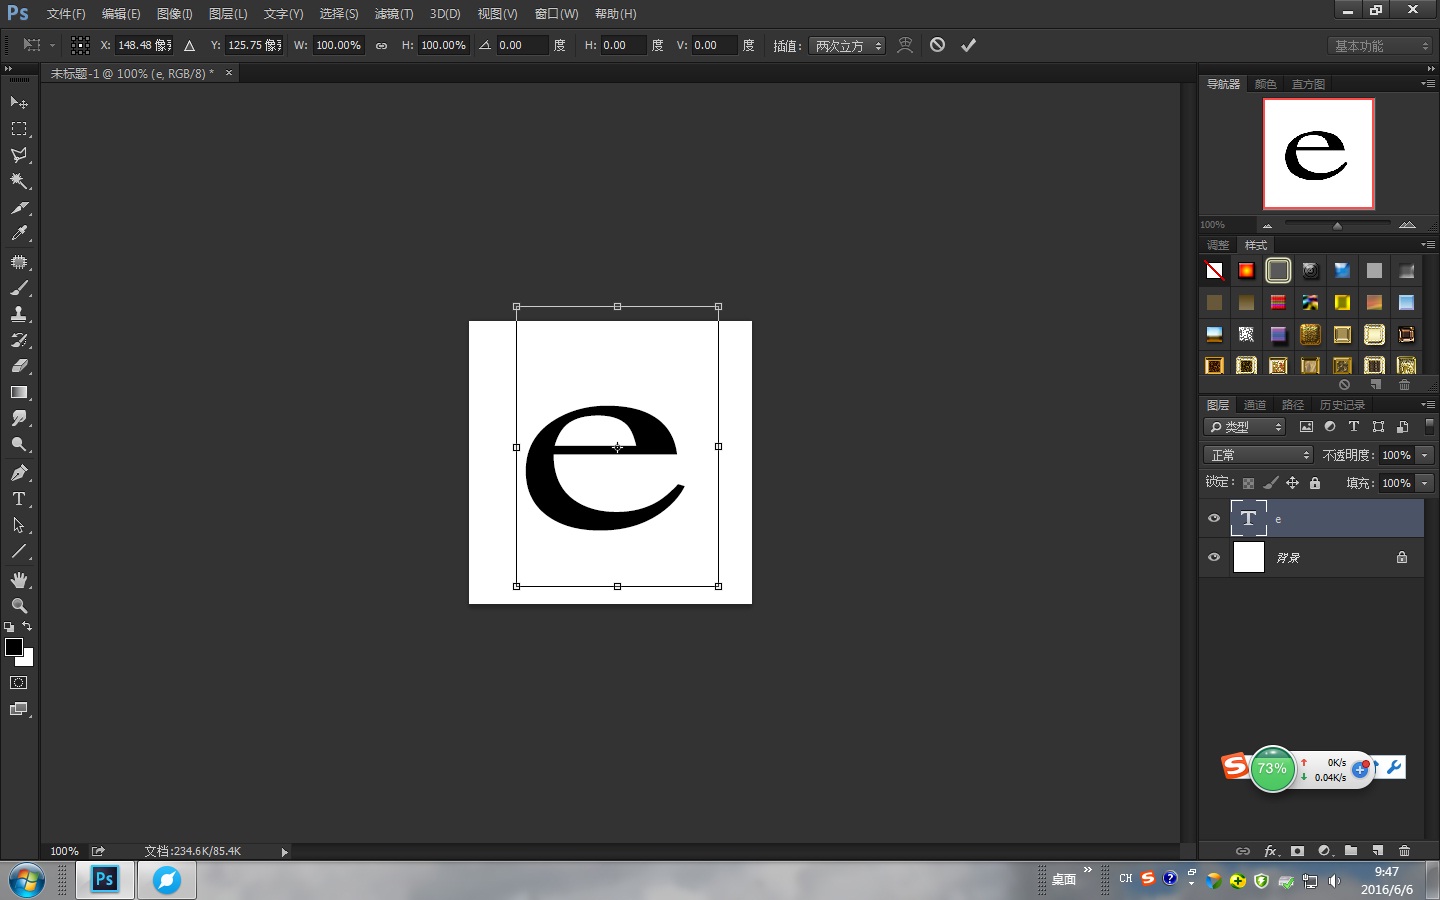Edit the rotation angle field
Image resolution: width=1440 pixels, height=900 pixels.
coord(522,46)
